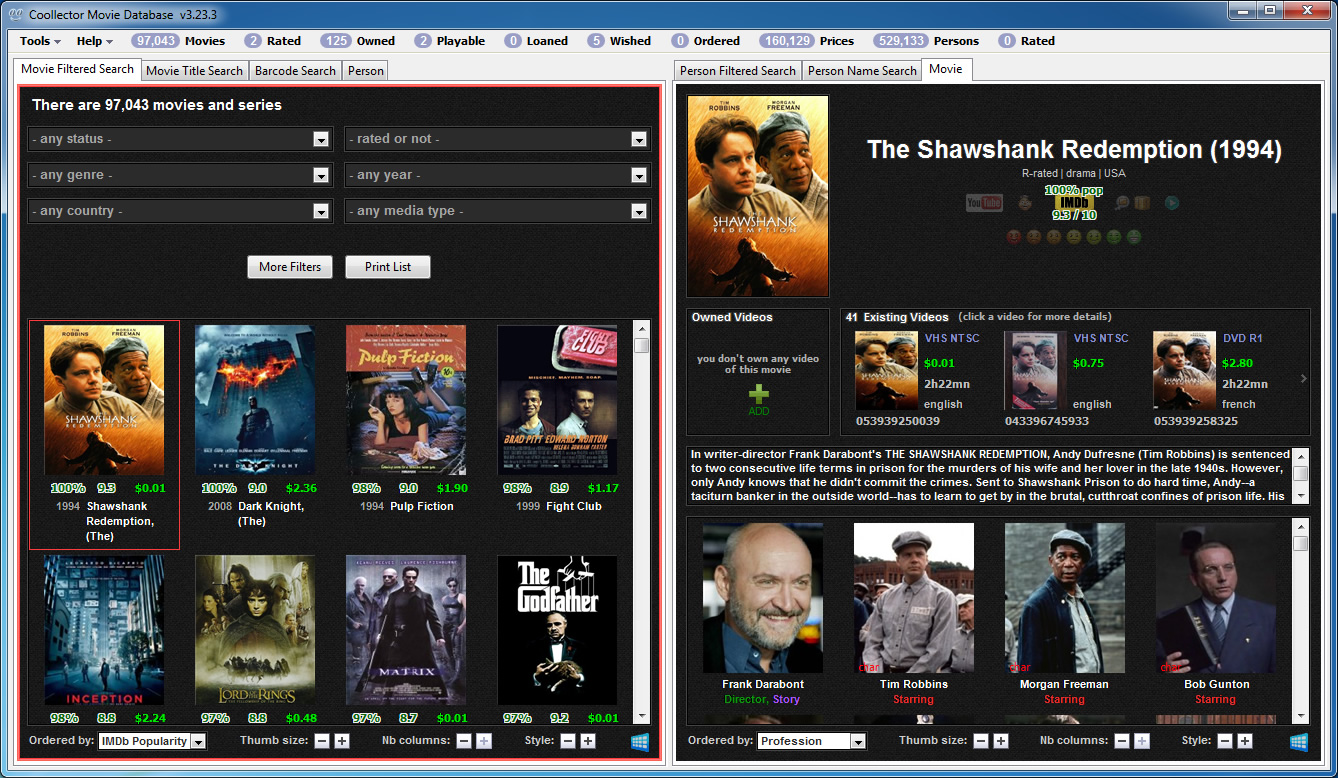Click green plus ADD owned video
The width and height of the screenshot is (1338, 778).
tap(759, 399)
